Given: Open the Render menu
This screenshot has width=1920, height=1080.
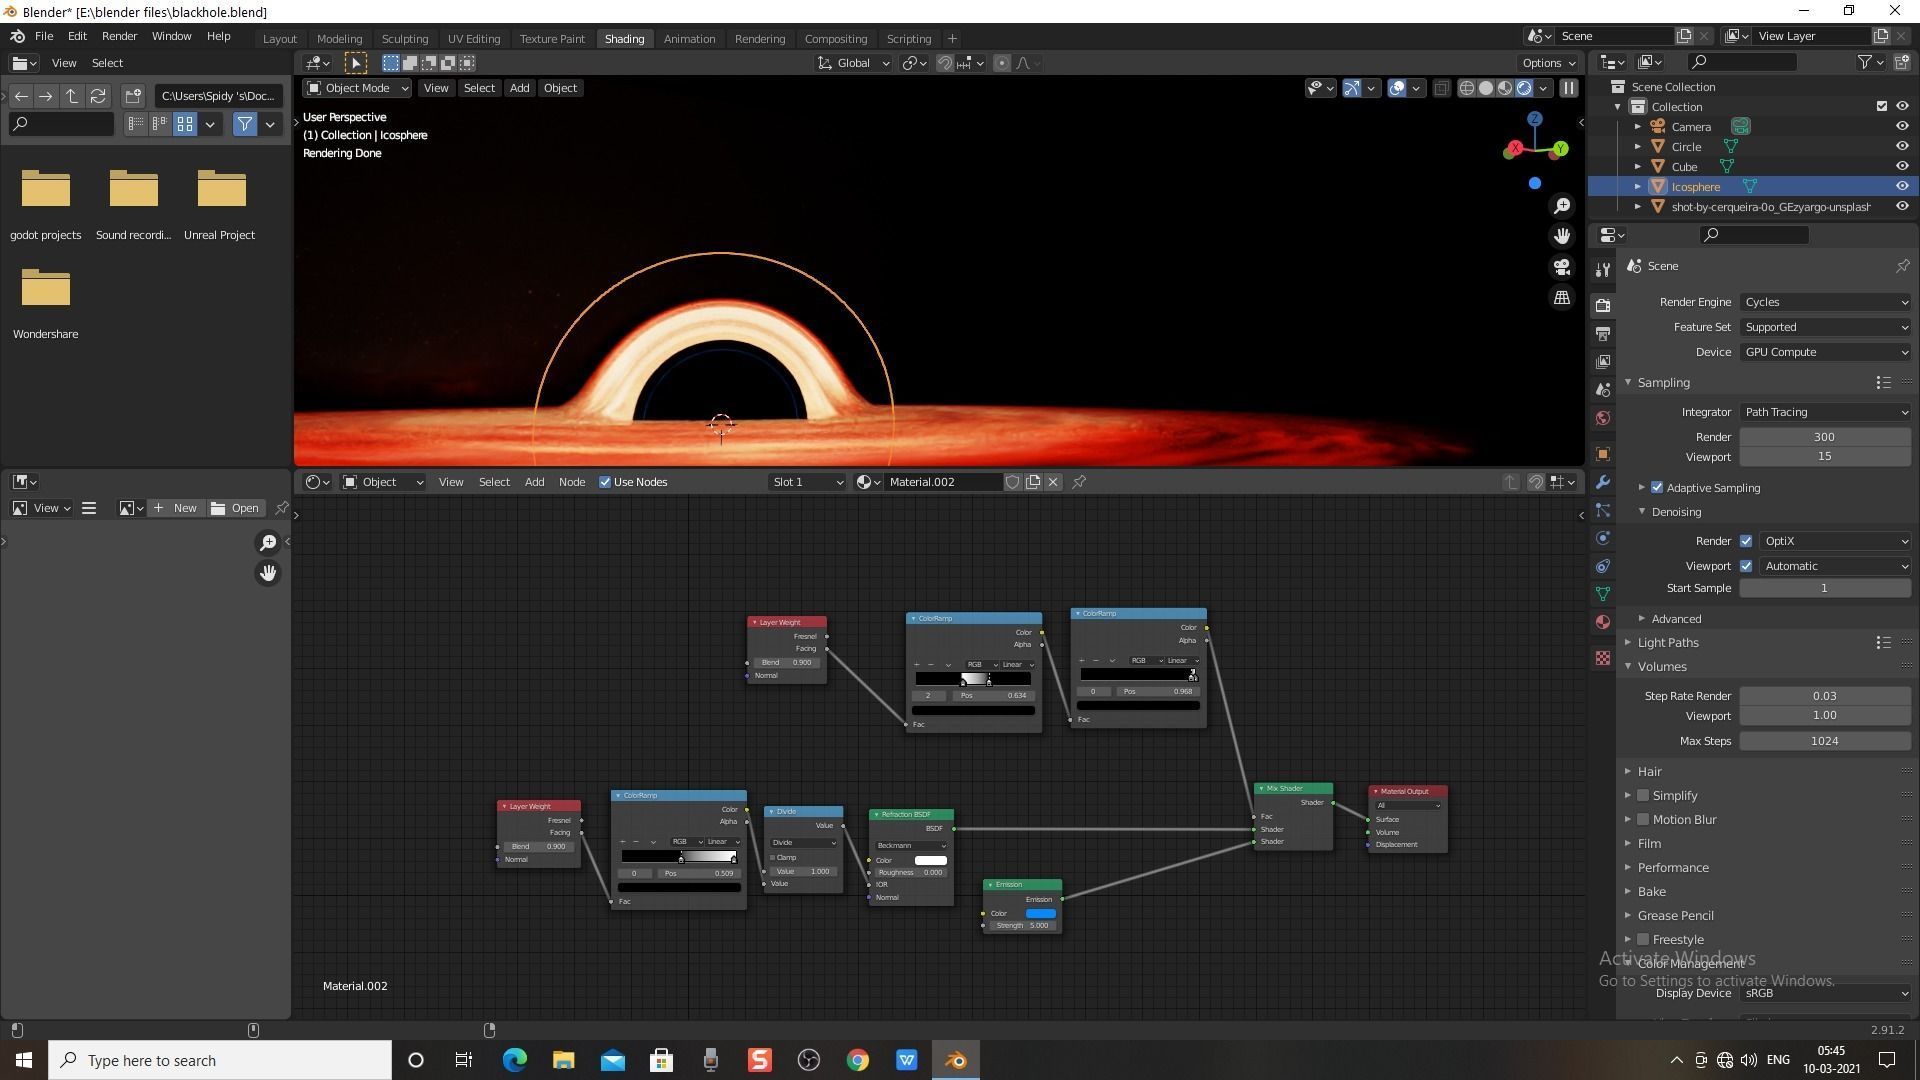Looking at the screenshot, I should tap(119, 36).
